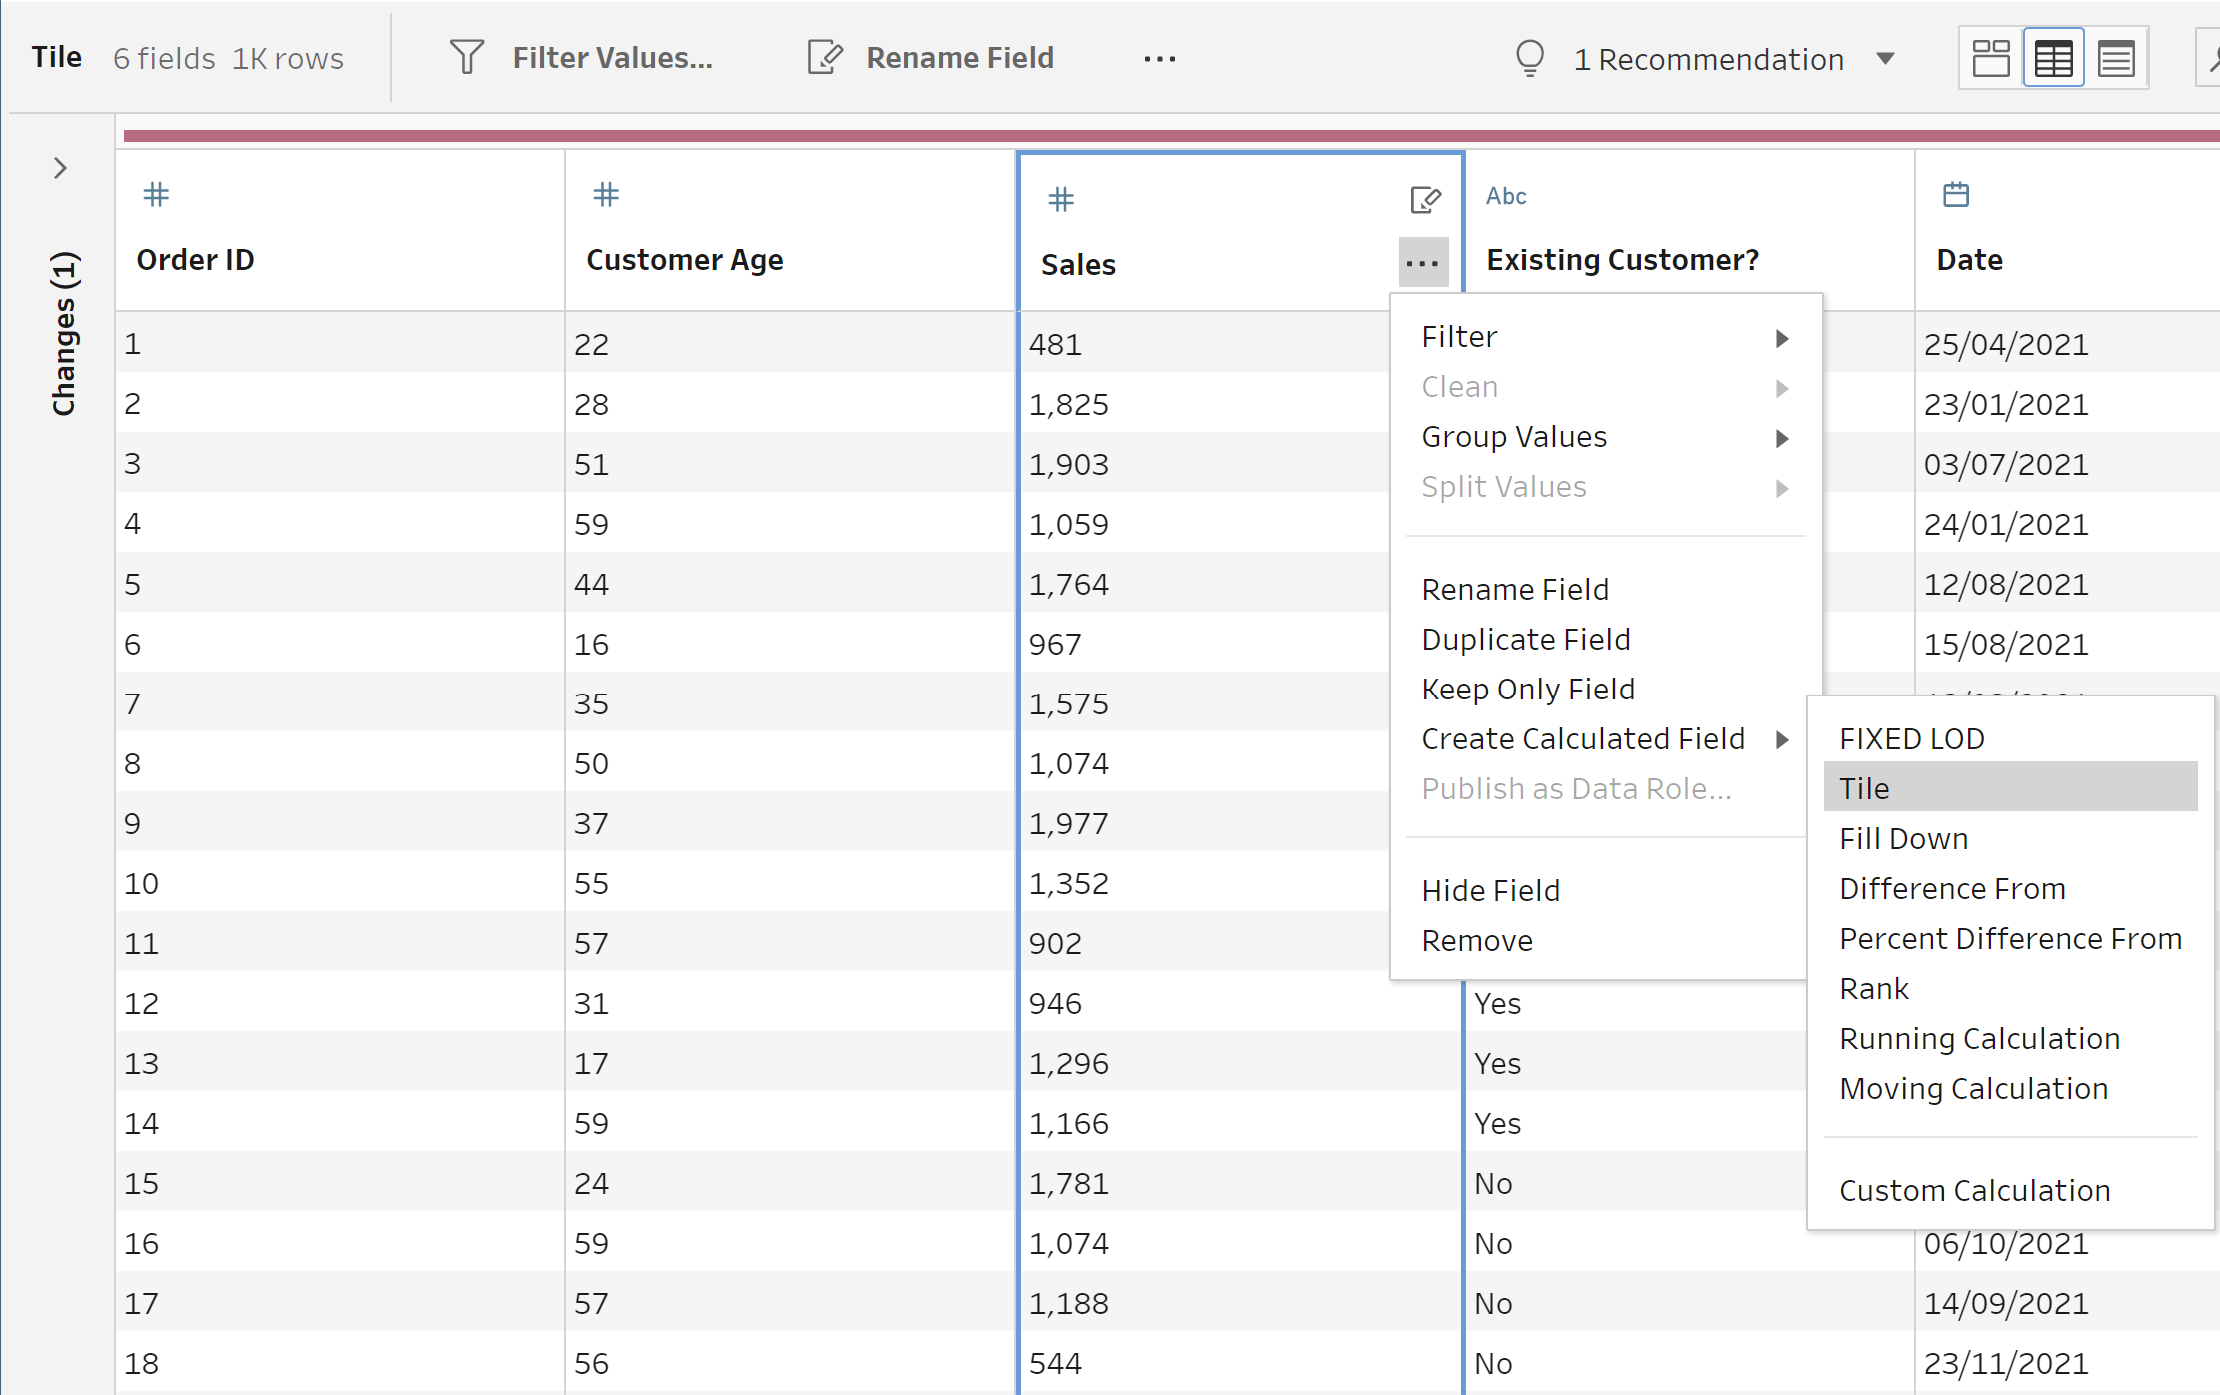Click the Sales column more options button
This screenshot has height=1395, width=2220.
(1422, 263)
